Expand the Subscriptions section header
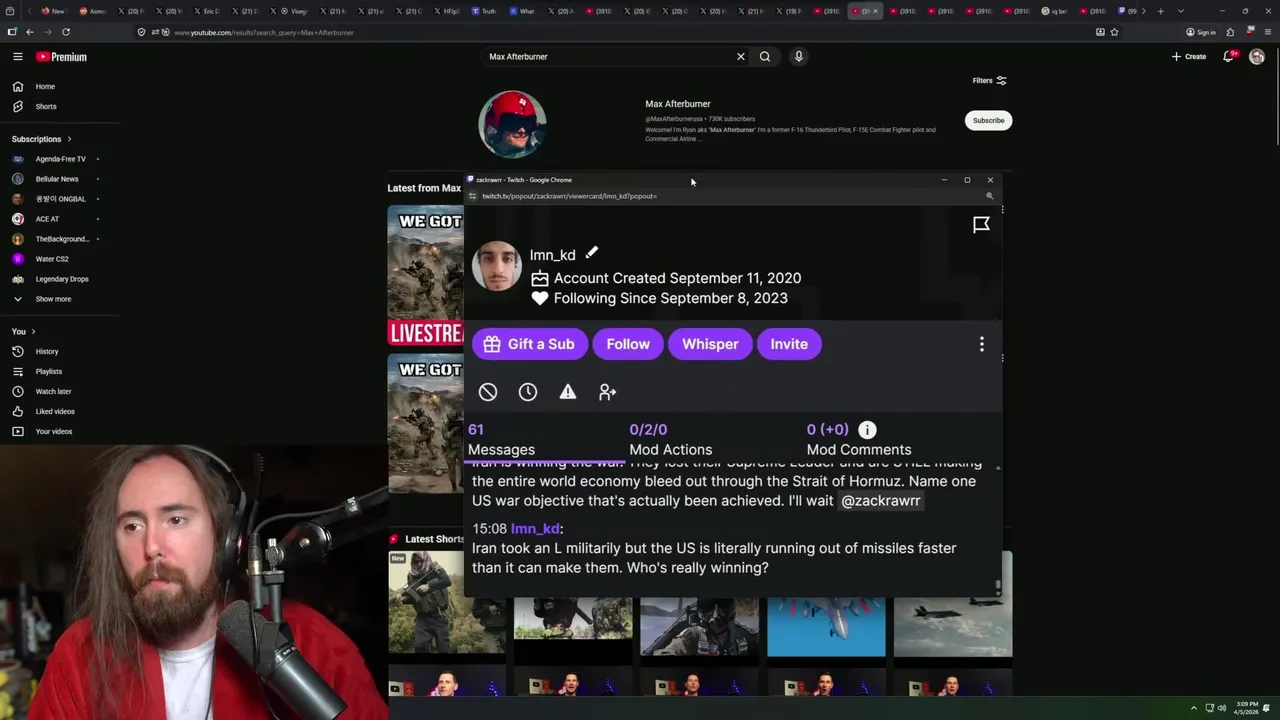 (42, 139)
